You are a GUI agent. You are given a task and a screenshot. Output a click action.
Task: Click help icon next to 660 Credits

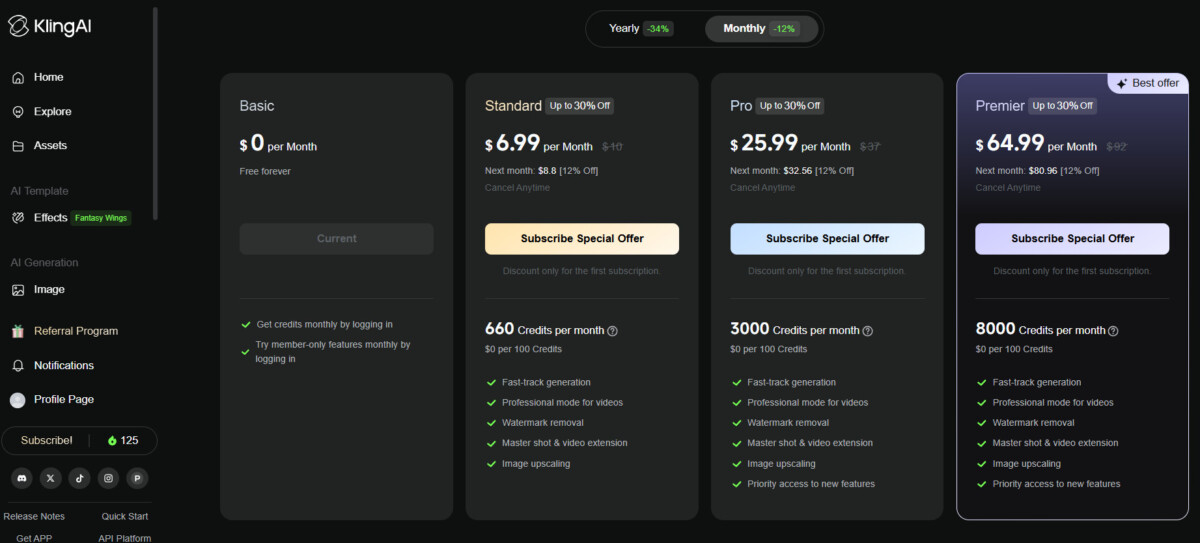pos(613,331)
